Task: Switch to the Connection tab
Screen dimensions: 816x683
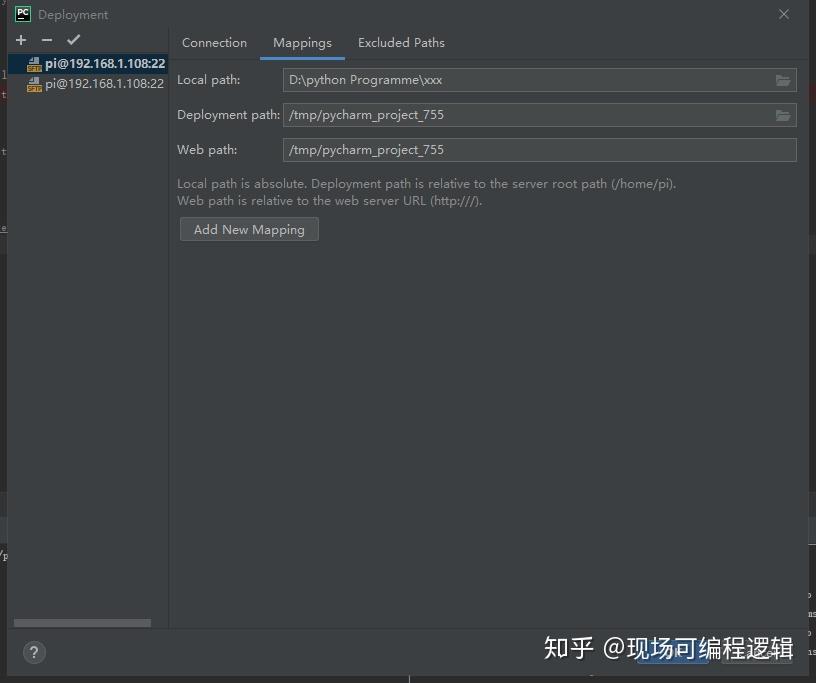Action: tap(214, 42)
